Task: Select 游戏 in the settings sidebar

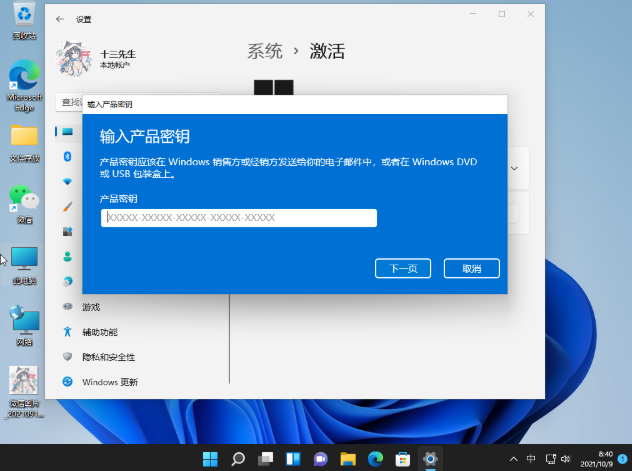Action: coord(91,307)
